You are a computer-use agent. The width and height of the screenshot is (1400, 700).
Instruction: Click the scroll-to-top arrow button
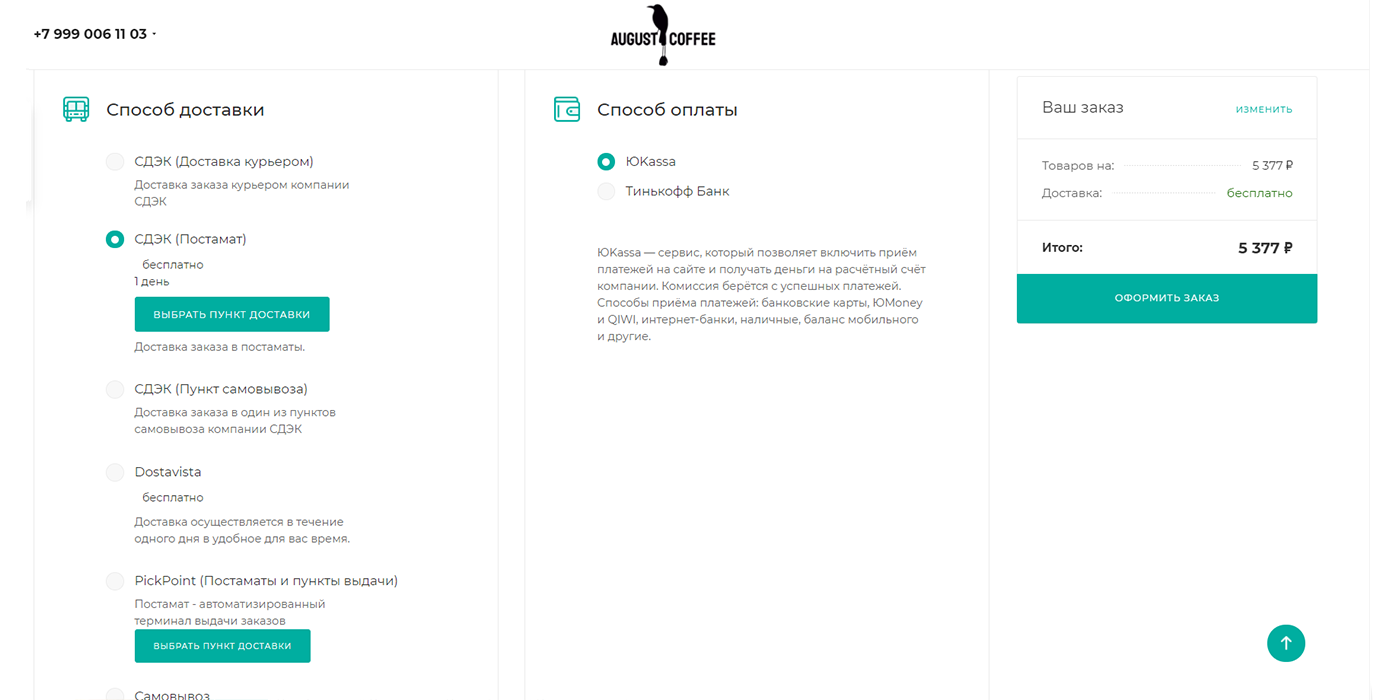coord(1285,643)
